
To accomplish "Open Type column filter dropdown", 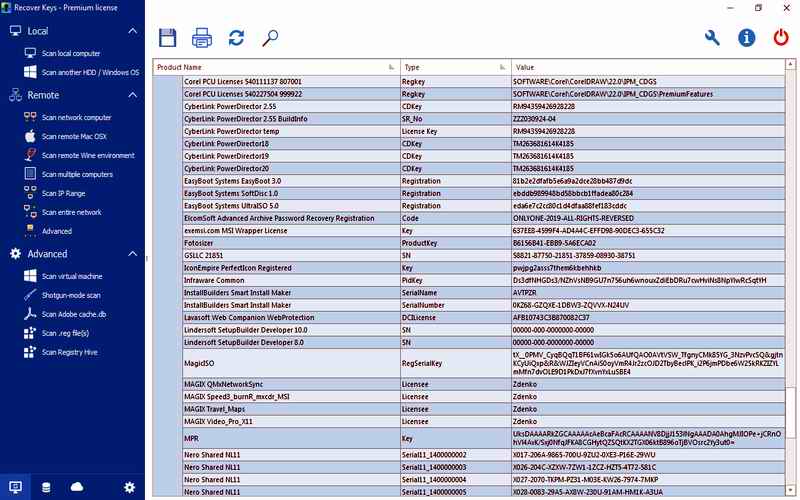I will (503, 67).
